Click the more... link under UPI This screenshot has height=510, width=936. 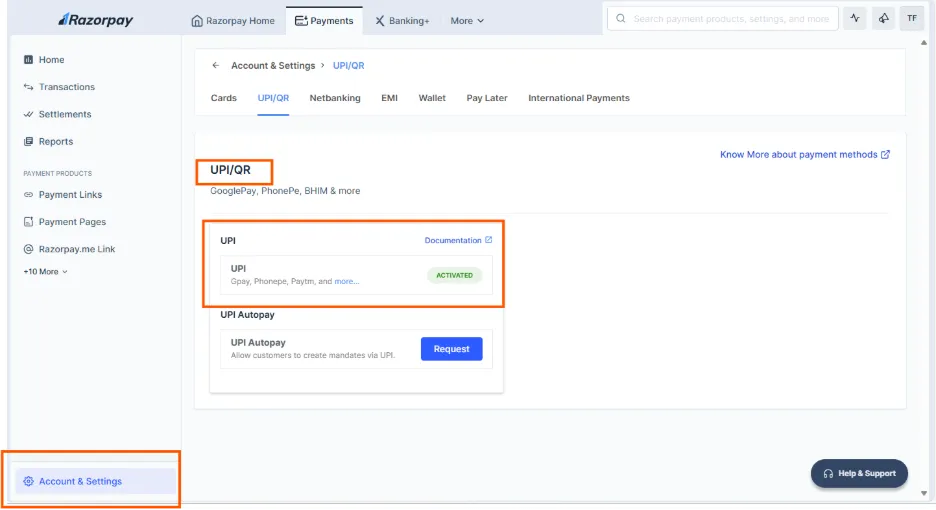(x=347, y=281)
